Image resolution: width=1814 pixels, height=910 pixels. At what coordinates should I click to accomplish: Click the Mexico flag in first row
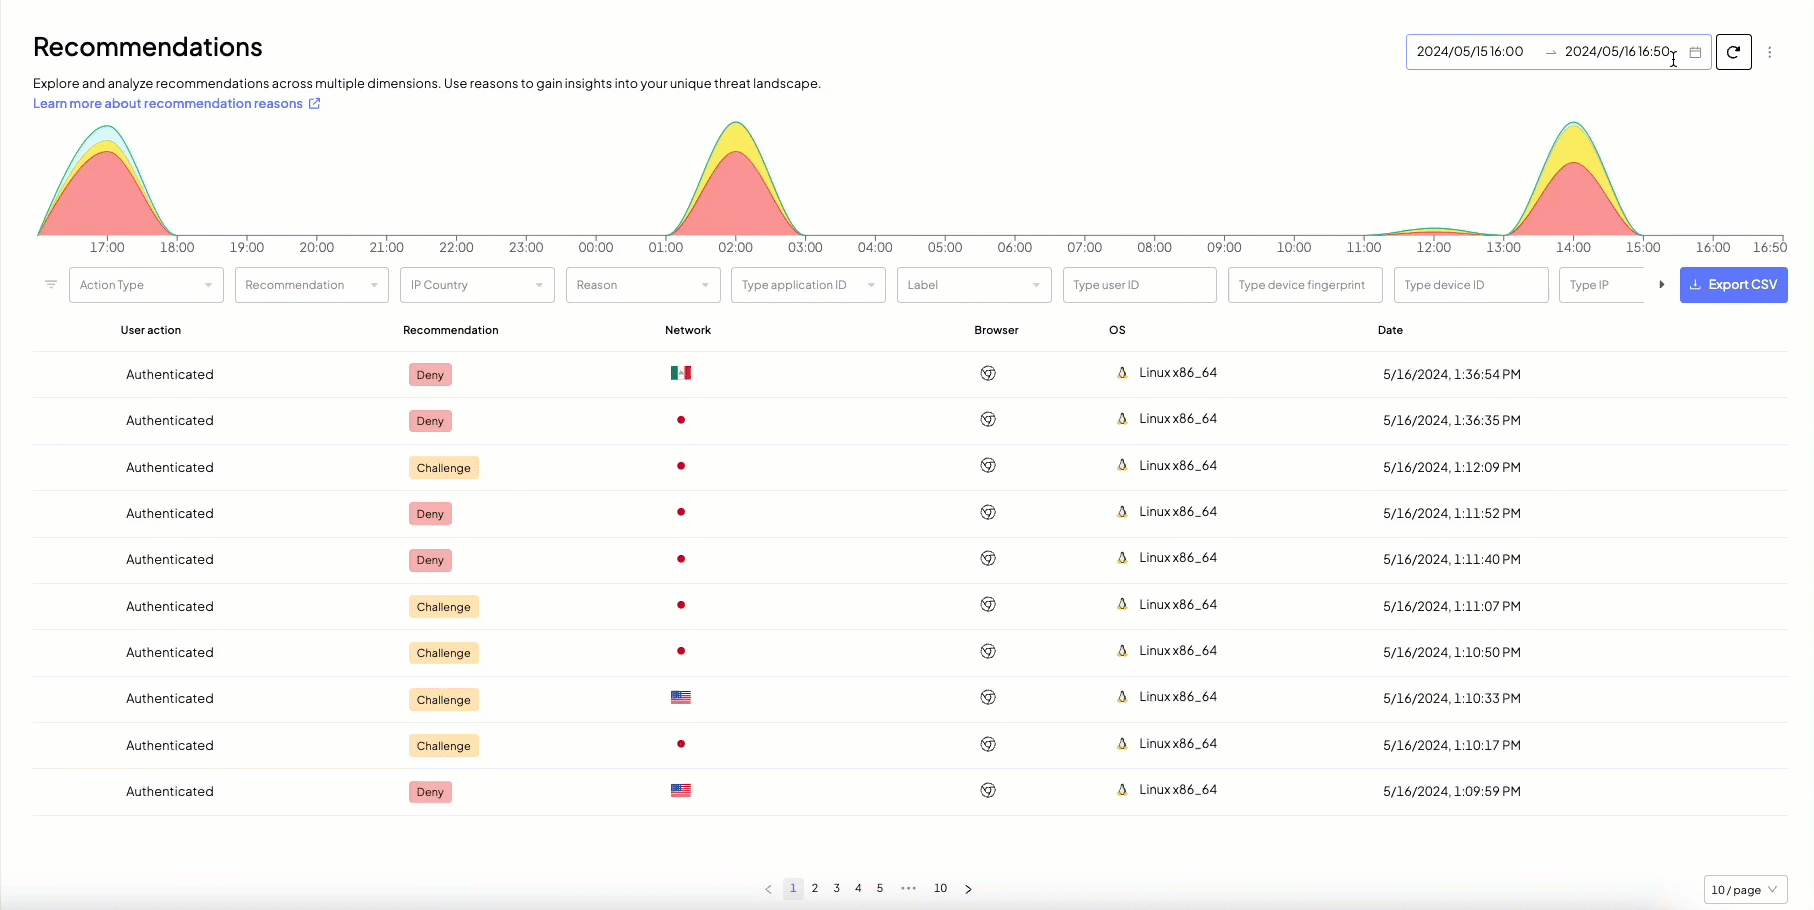[681, 373]
